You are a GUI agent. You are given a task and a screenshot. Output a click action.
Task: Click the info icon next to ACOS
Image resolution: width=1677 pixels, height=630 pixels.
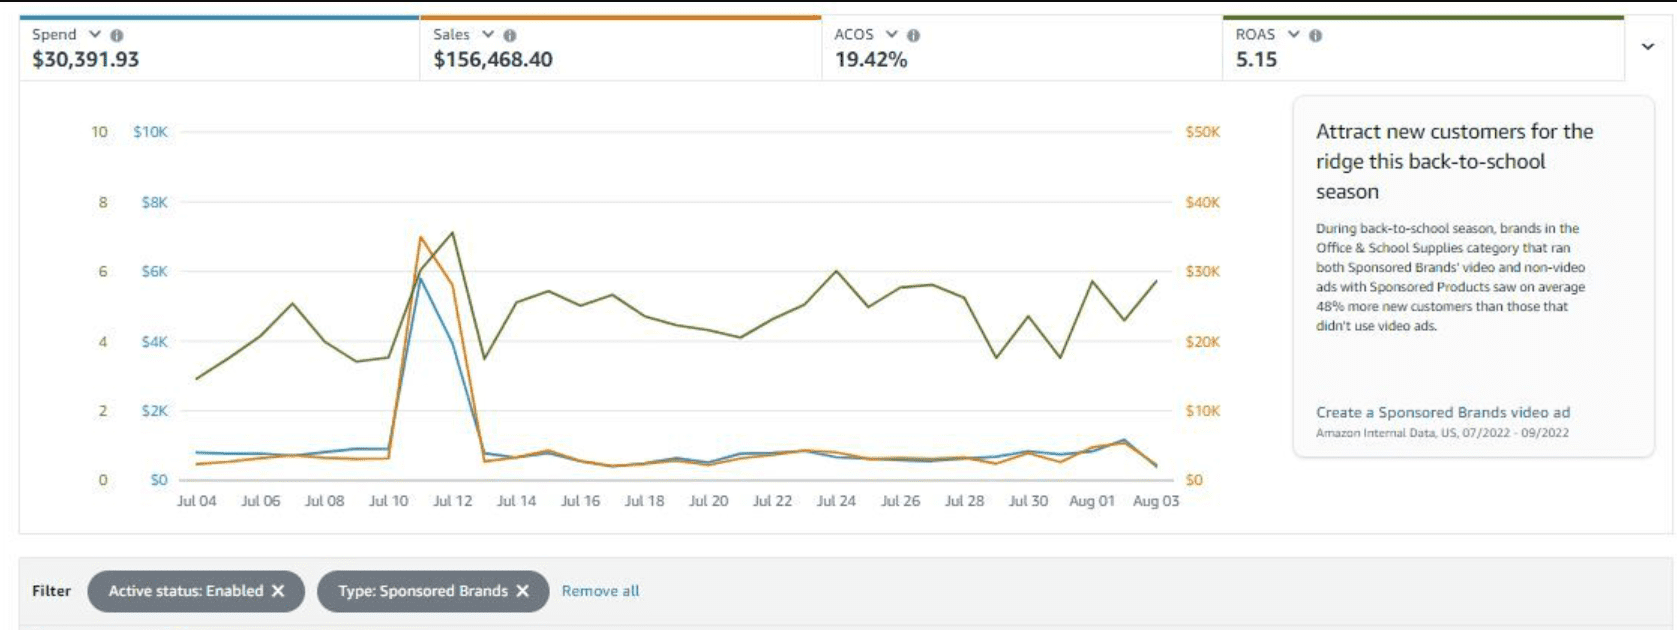click(x=913, y=35)
